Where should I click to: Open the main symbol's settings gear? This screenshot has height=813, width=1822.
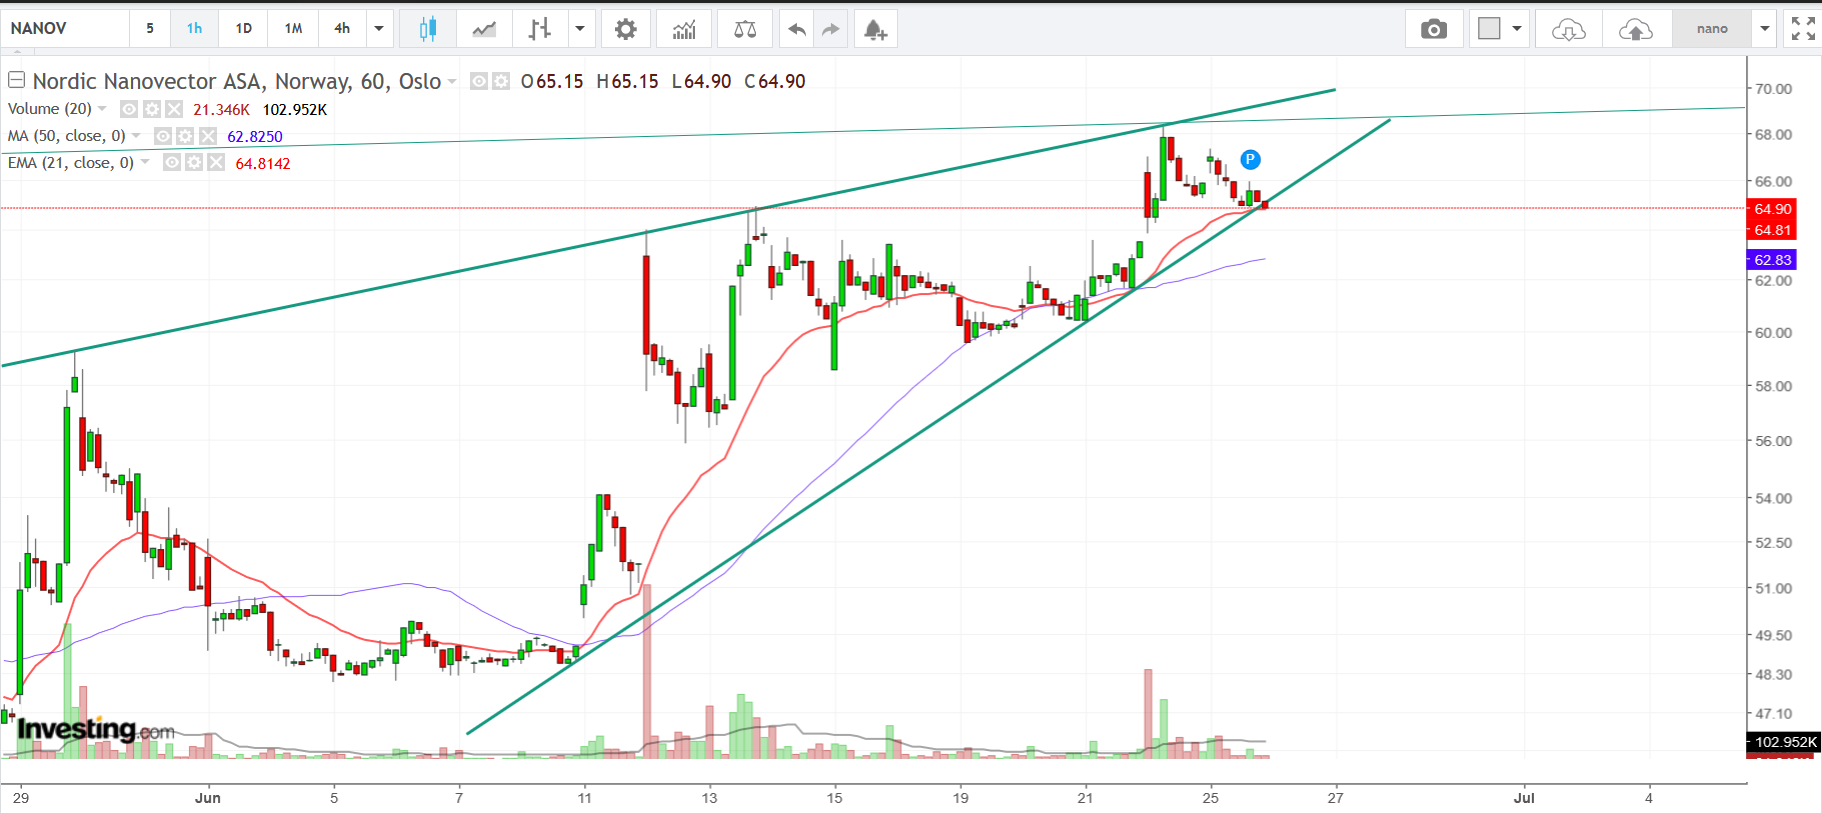click(x=501, y=81)
